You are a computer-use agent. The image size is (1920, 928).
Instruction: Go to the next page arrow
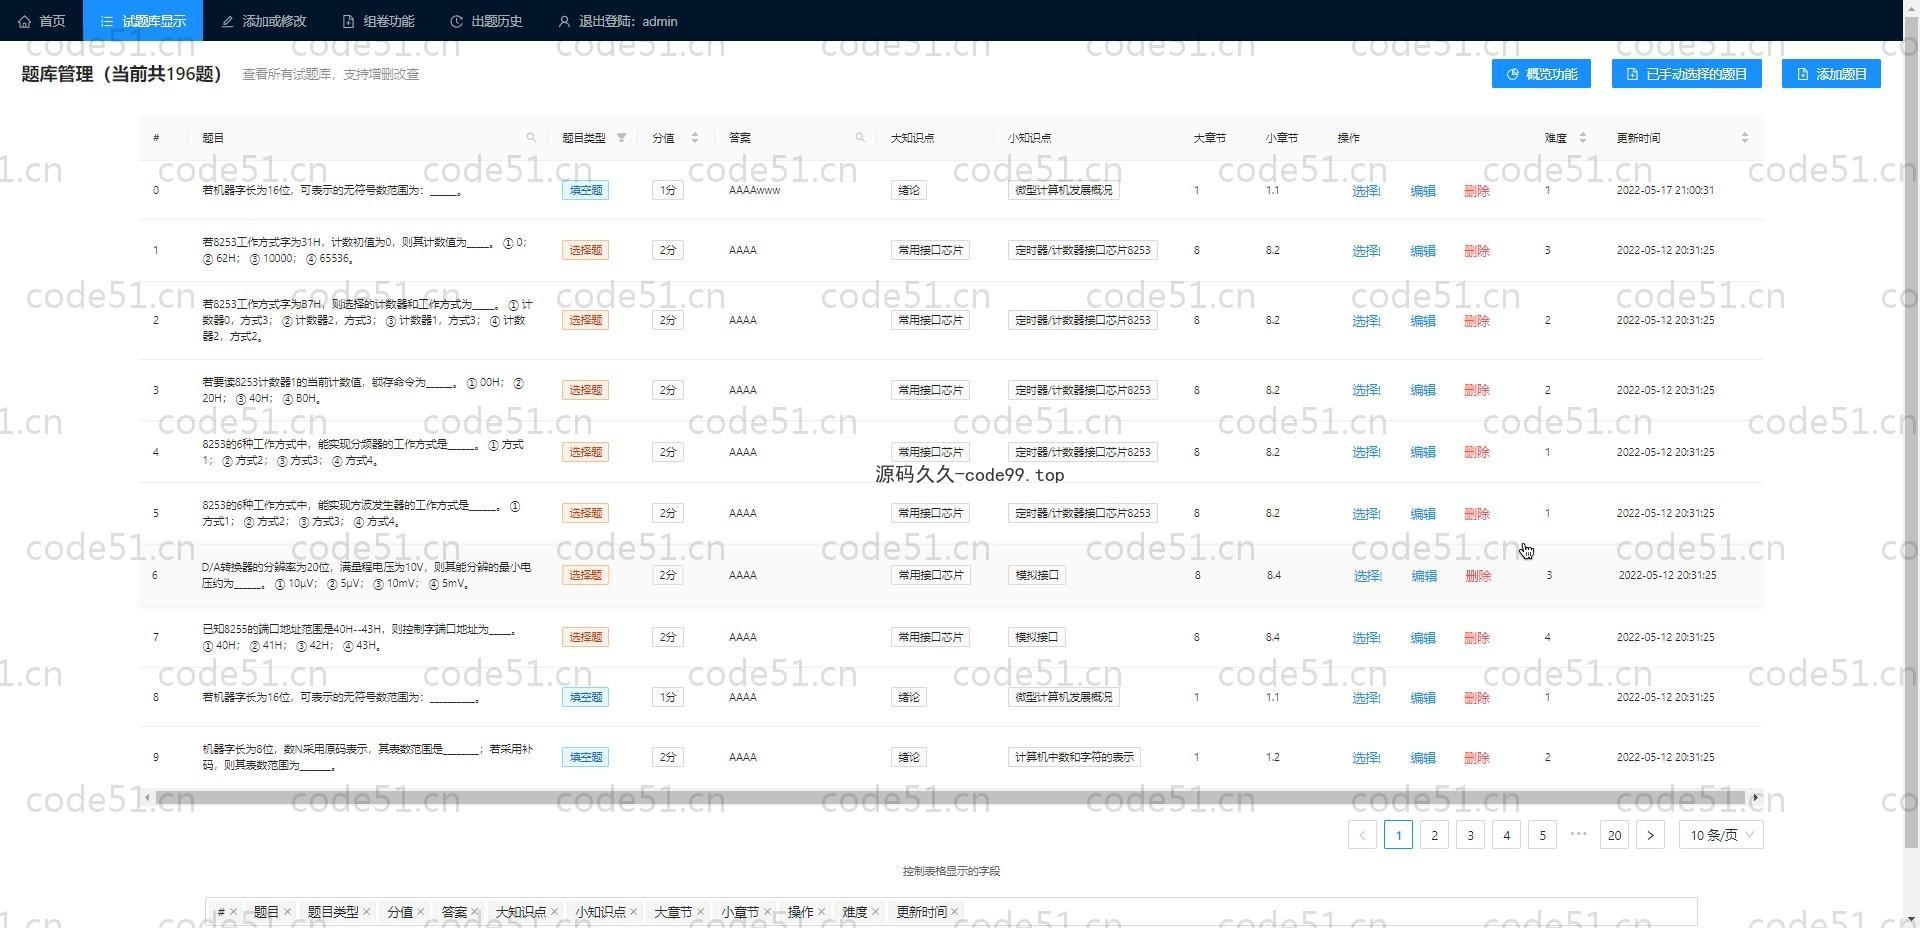(x=1650, y=835)
